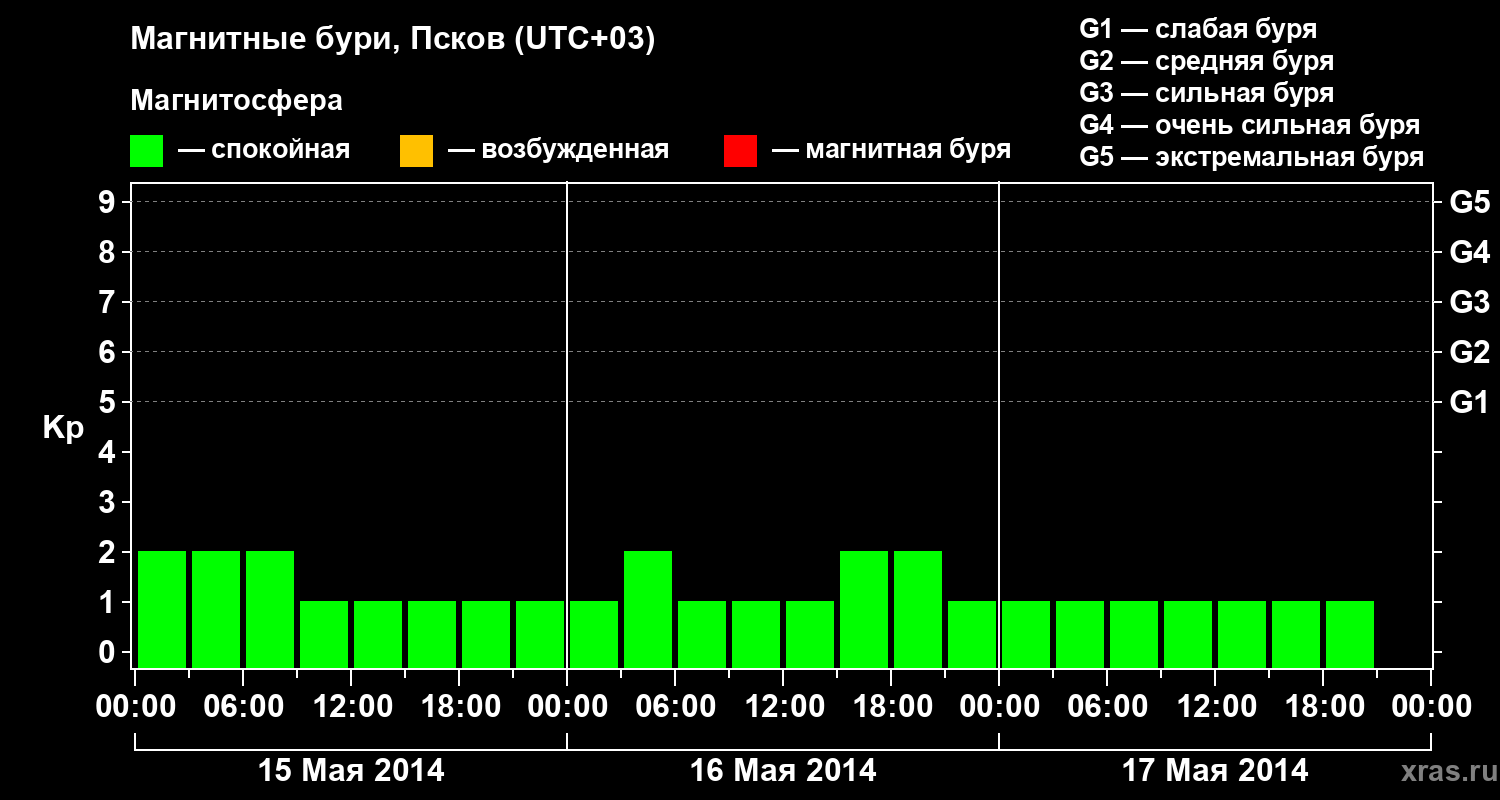Click the 16 May bar starting at 00:00
The width and height of the screenshot is (1500, 800).
pyautogui.click(x=594, y=634)
